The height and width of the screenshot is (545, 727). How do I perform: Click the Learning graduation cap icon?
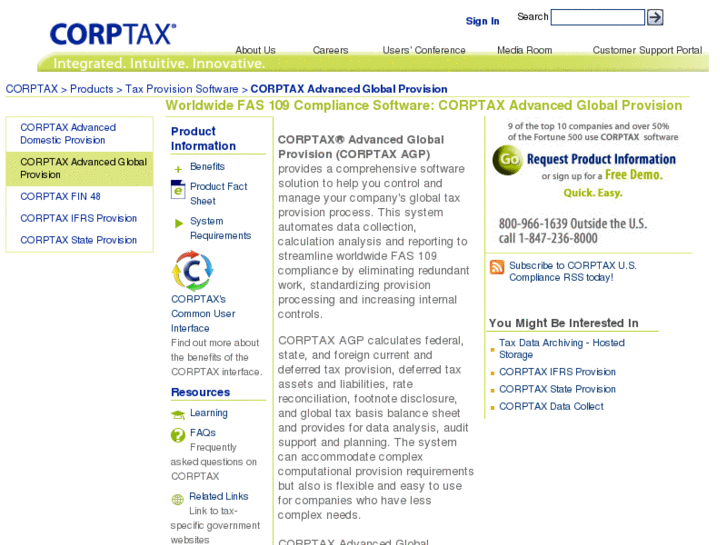click(x=178, y=414)
